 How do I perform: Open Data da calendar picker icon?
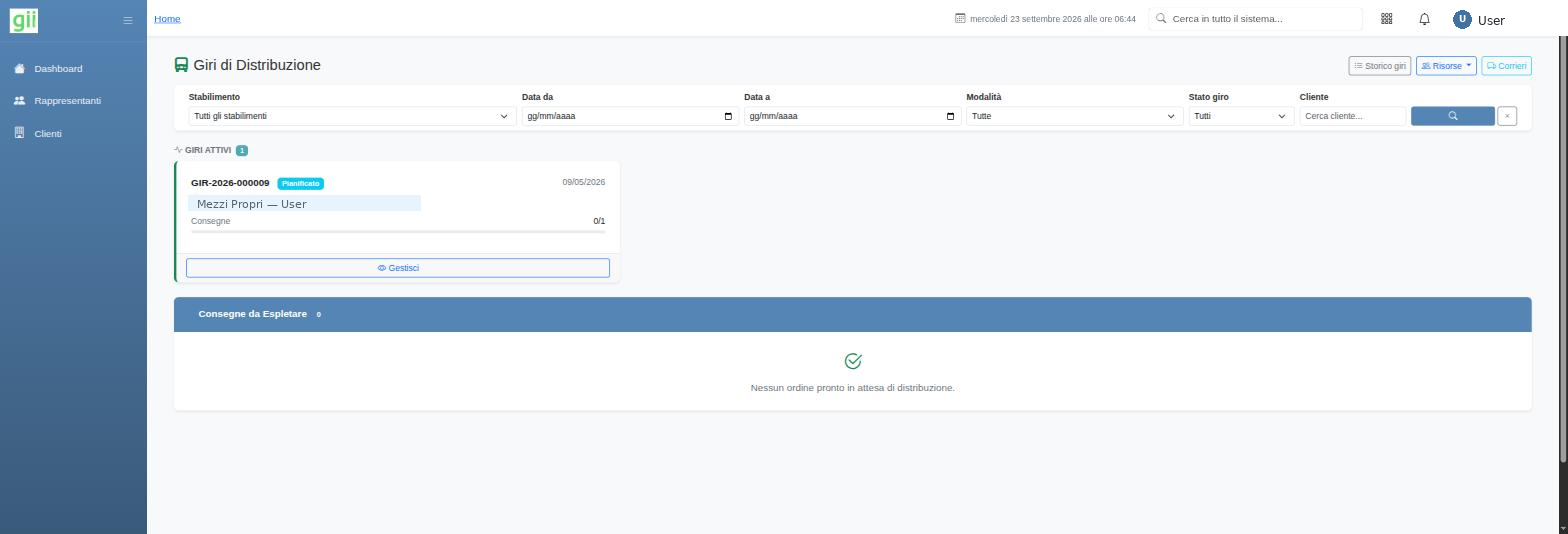coord(728,116)
